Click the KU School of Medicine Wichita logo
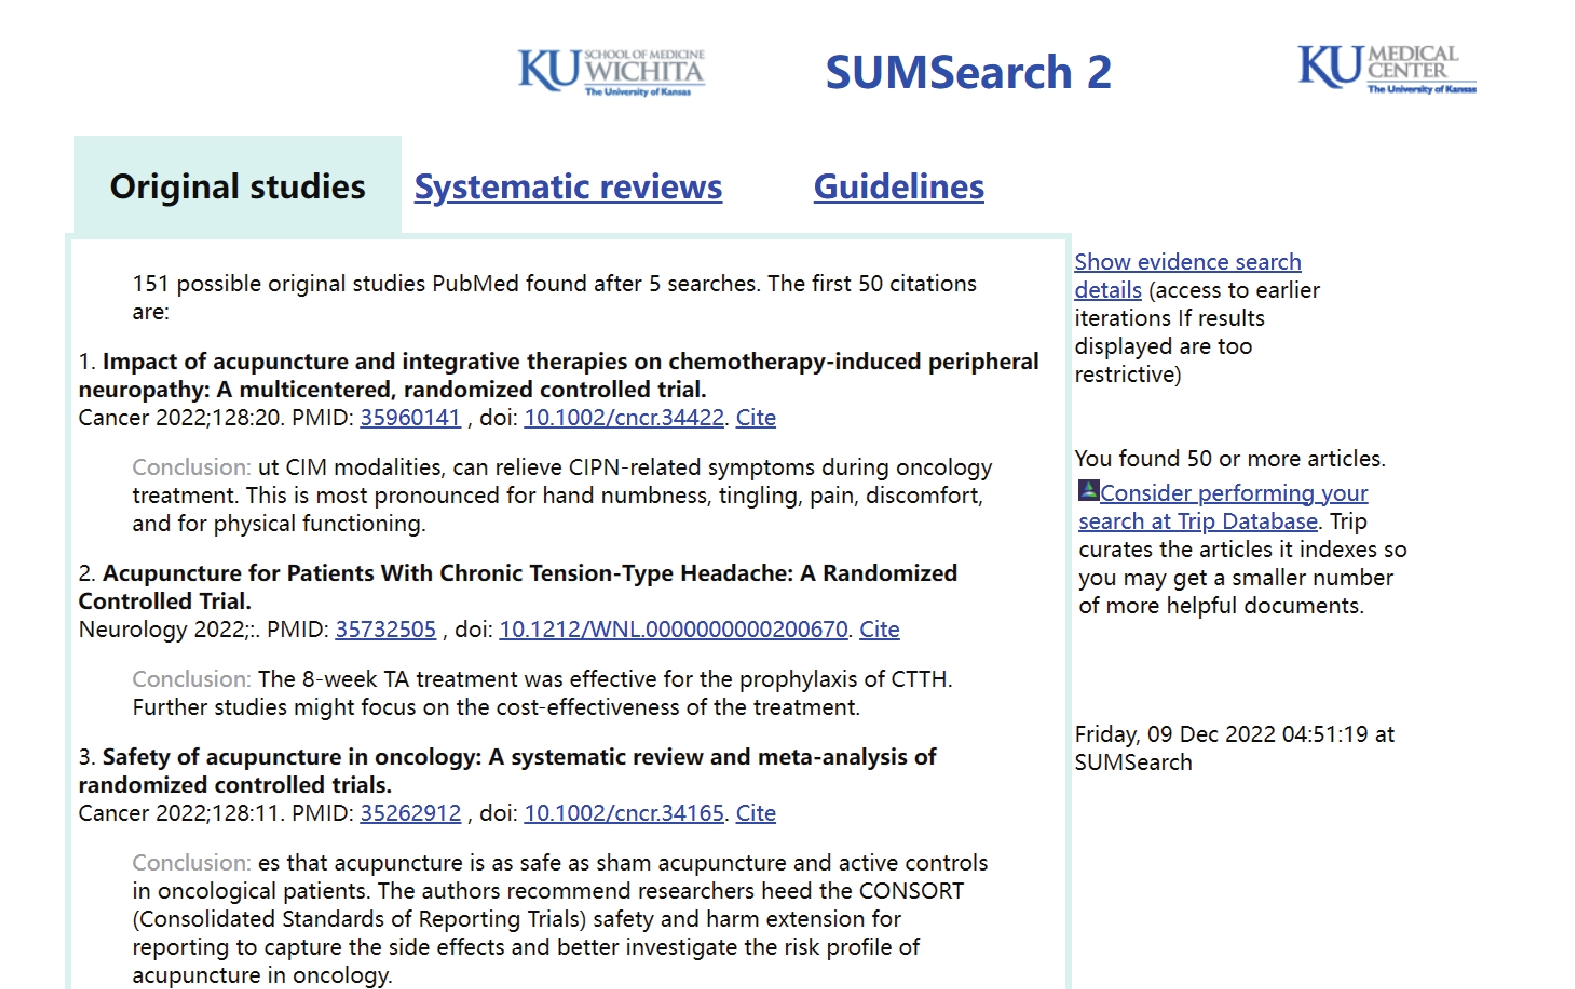 tap(611, 72)
